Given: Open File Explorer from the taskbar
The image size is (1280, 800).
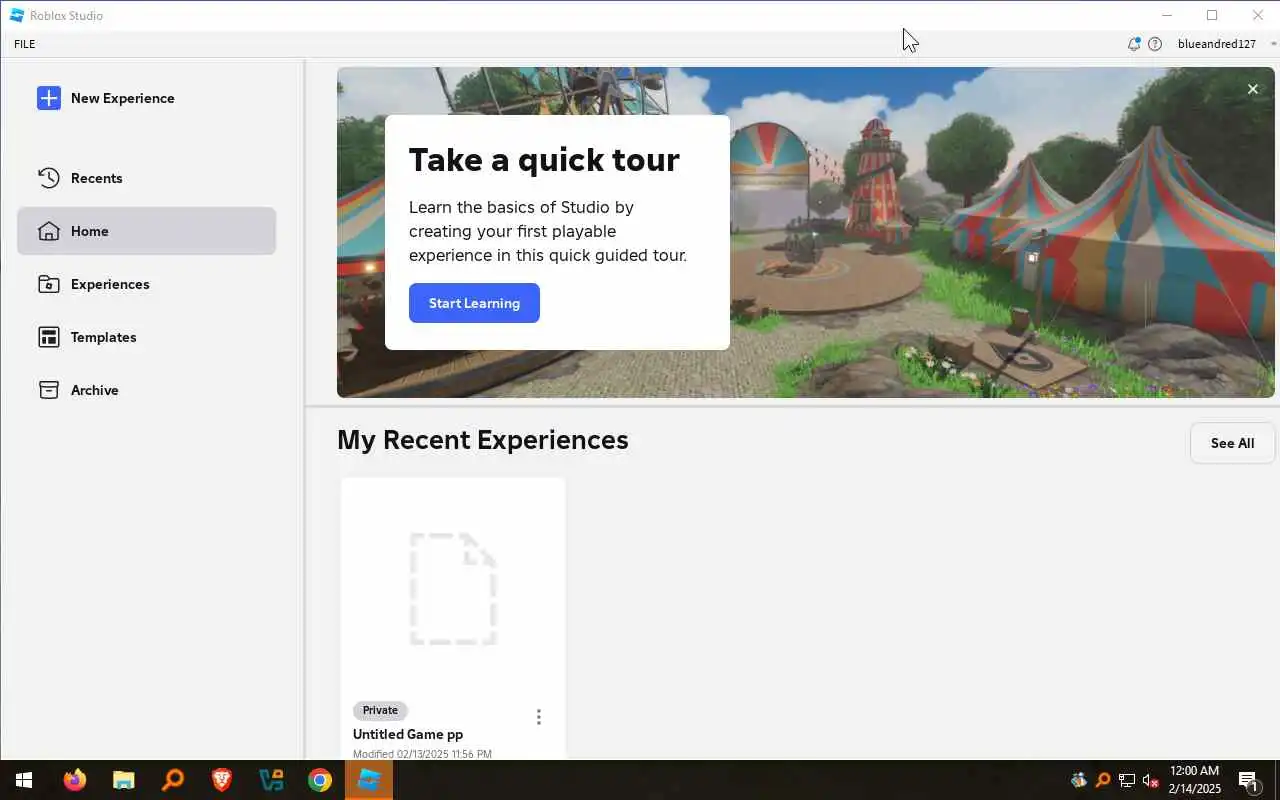Looking at the screenshot, I should (x=123, y=780).
